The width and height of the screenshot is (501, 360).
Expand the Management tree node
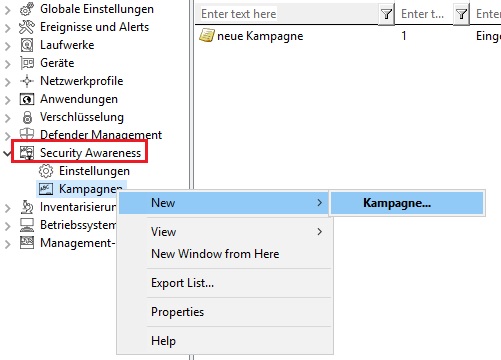click(8, 244)
